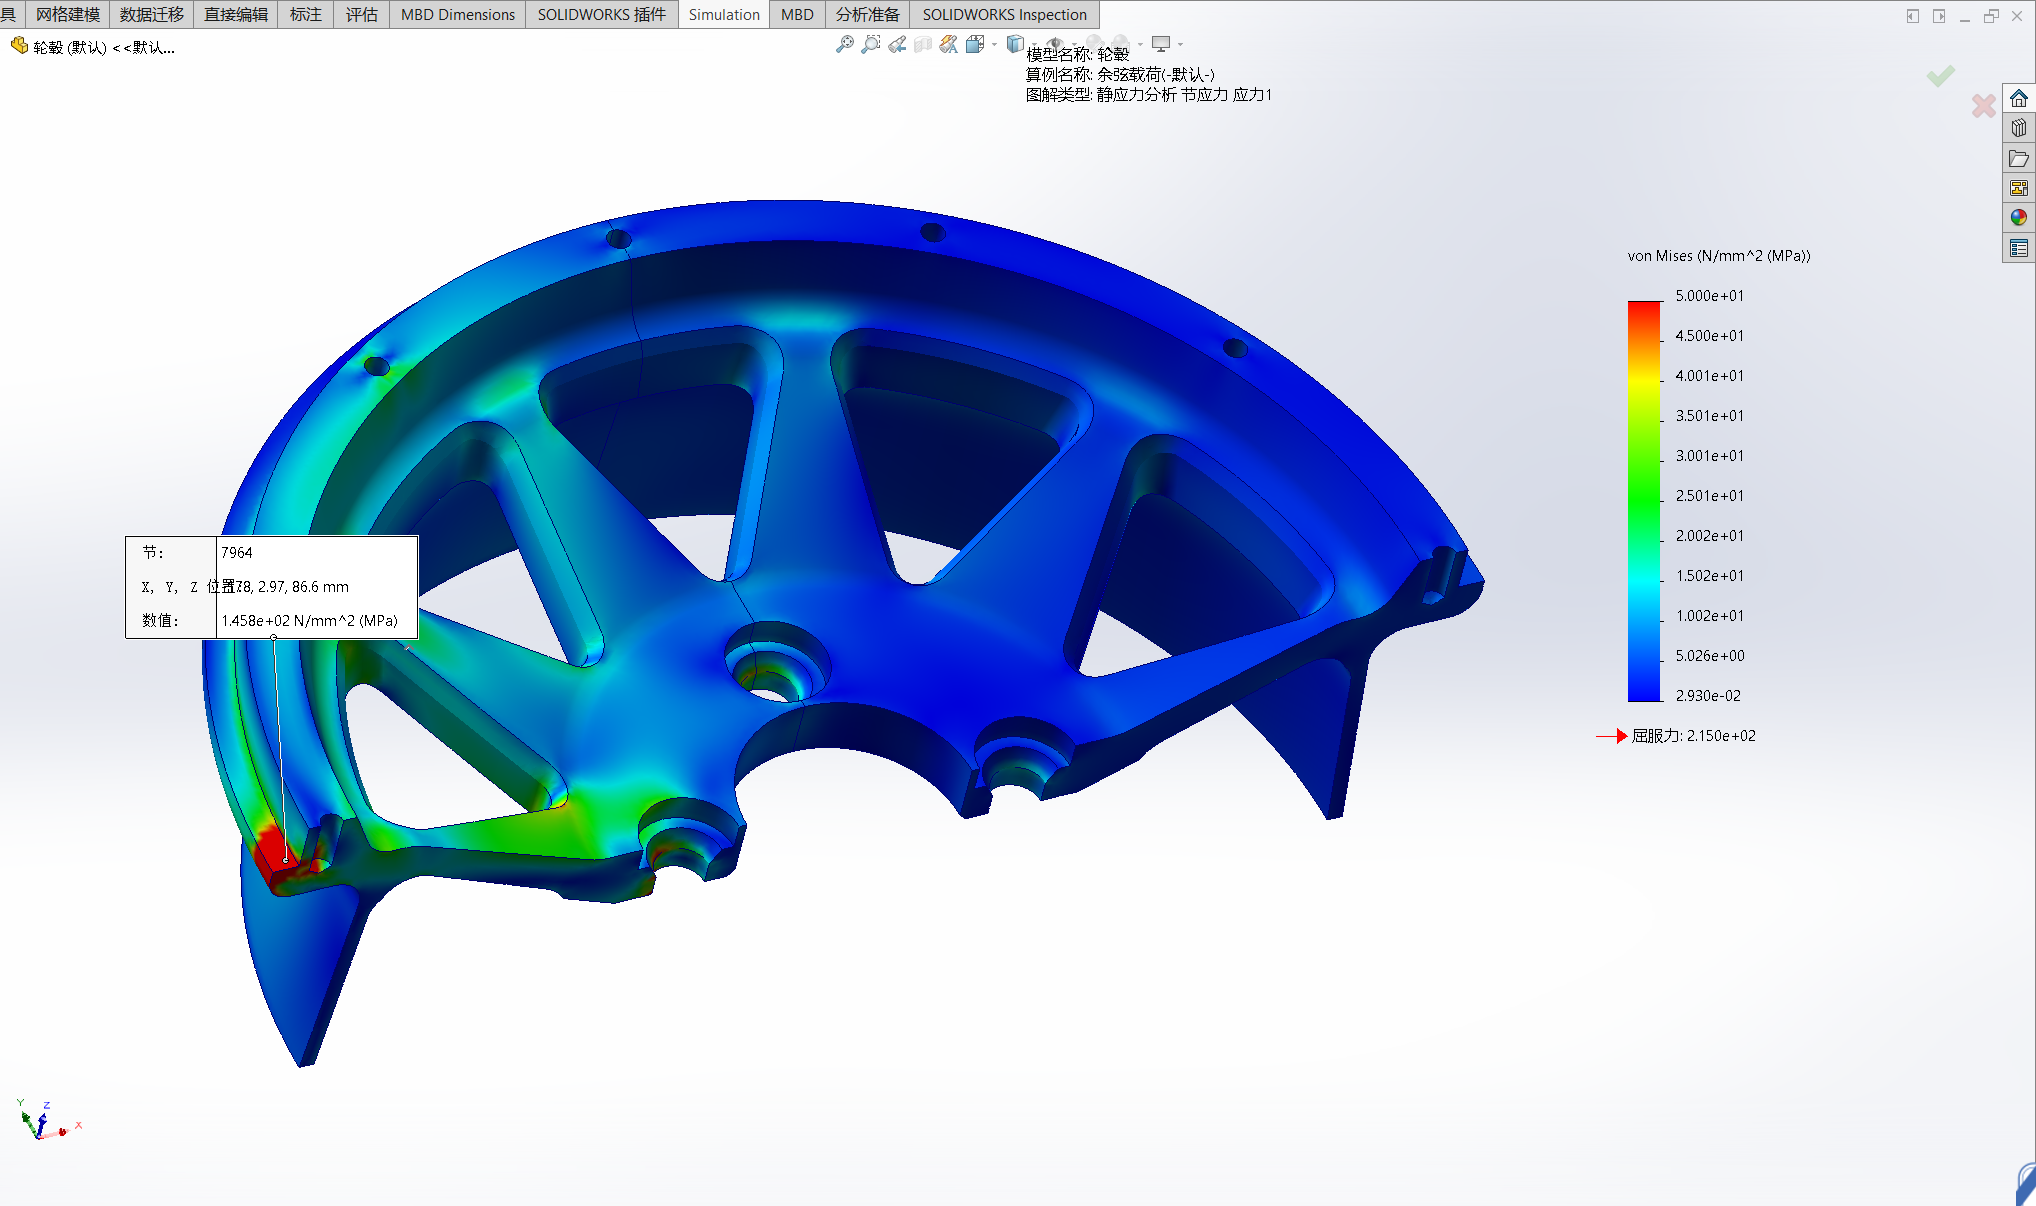Open the SOLIDWORKS Inspection tab
This screenshot has height=1206, width=2036.
[1003, 14]
